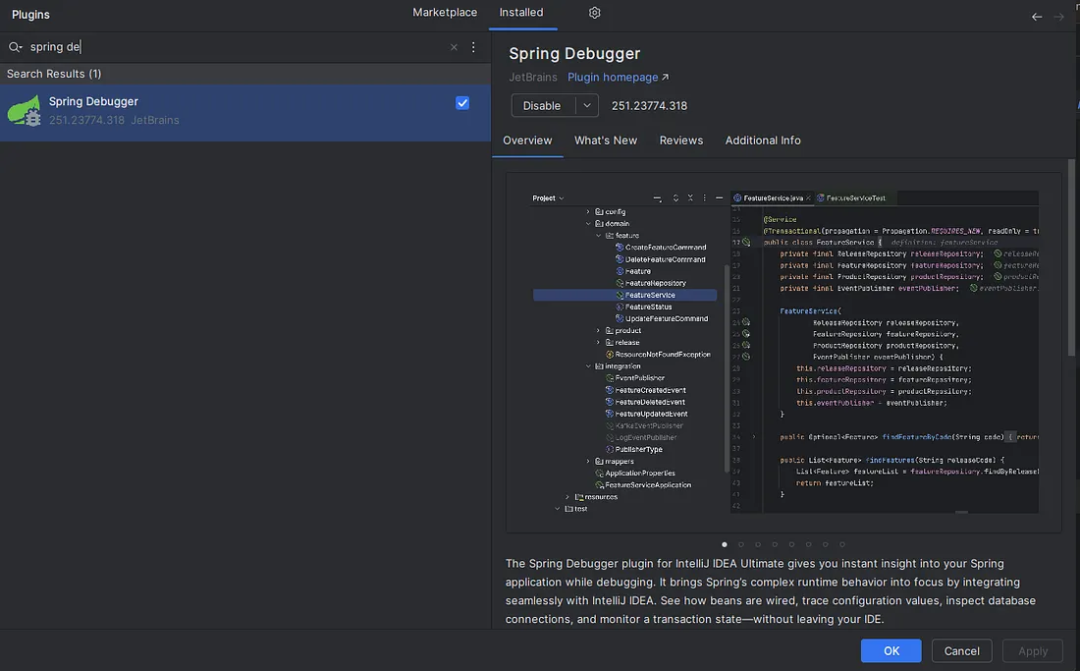Clear the plugin search text
Screen dimensions: 1080x671
[x=453, y=47]
